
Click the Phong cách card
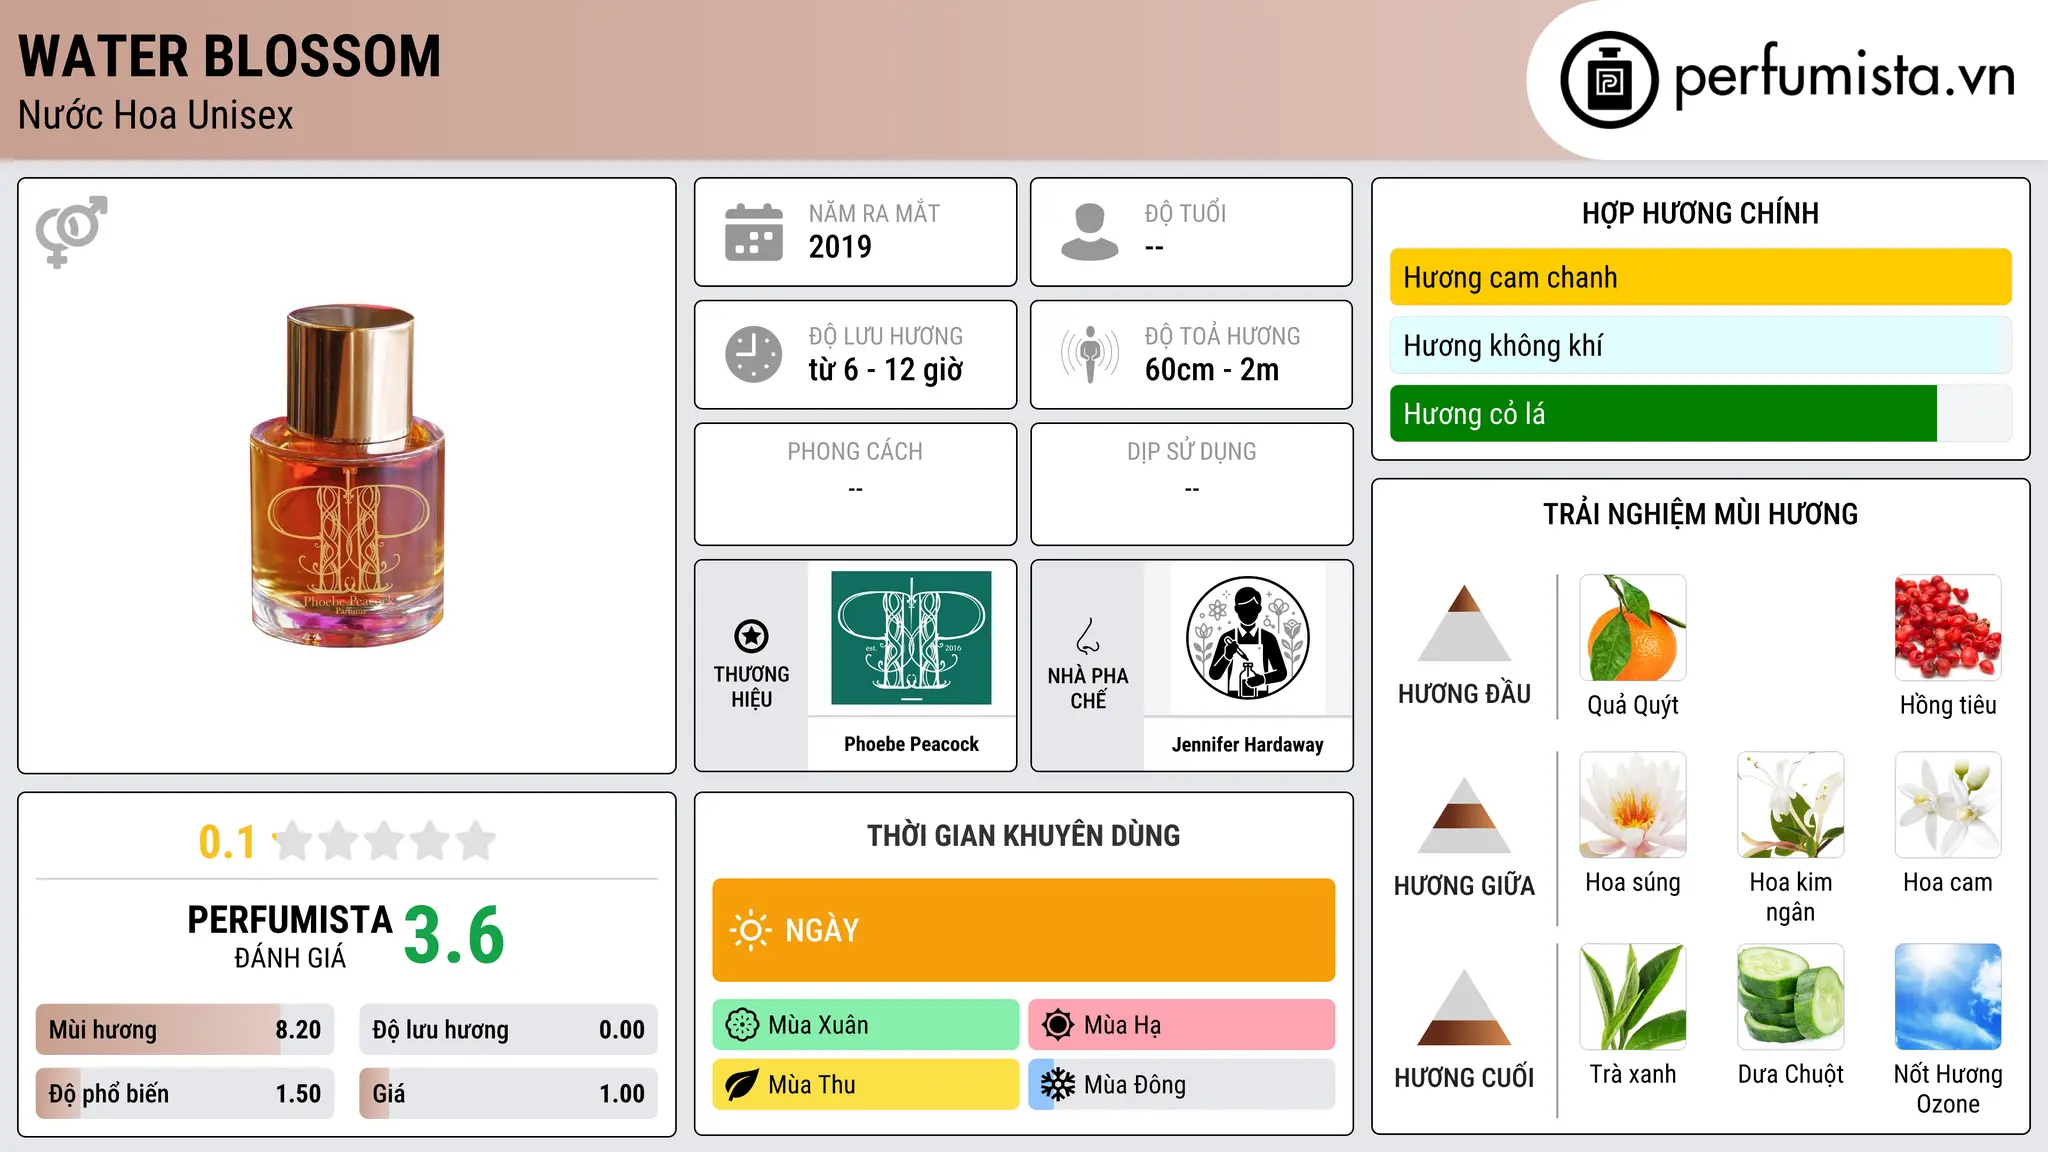point(855,484)
